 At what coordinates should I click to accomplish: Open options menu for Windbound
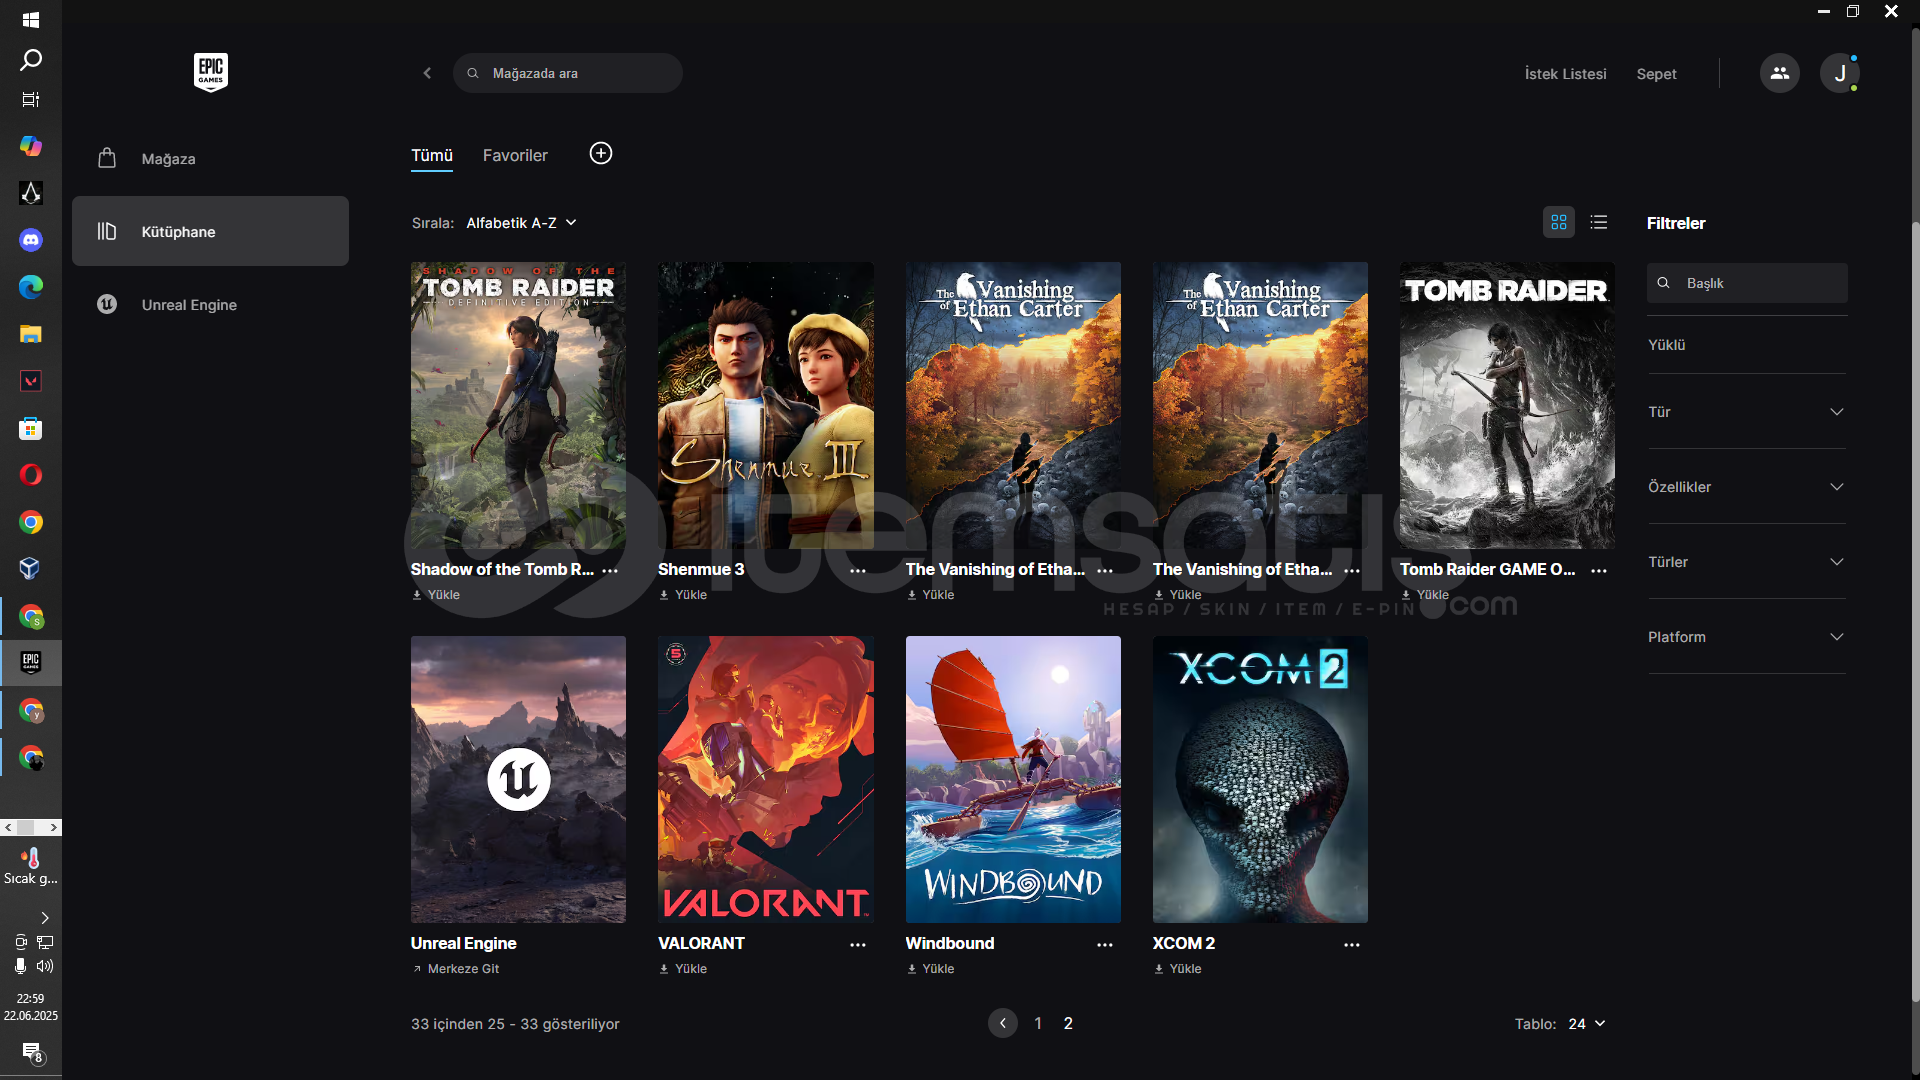[1104, 944]
